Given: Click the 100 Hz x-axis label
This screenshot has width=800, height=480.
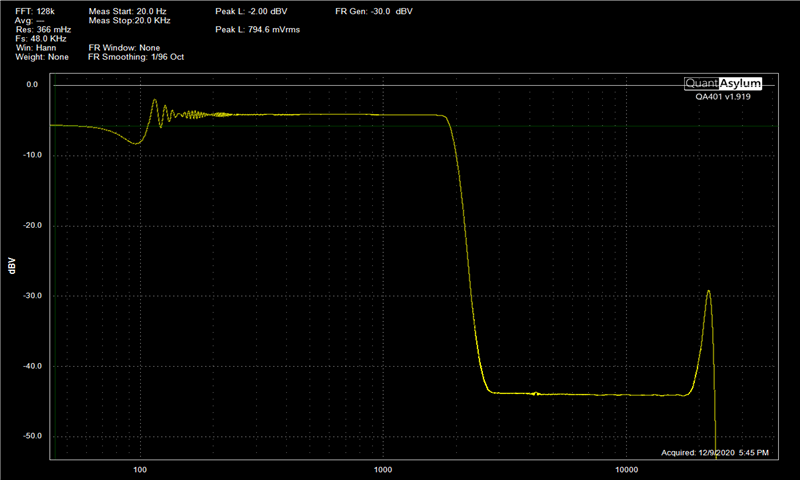Looking at the screenshot, I should click(140, 470).
